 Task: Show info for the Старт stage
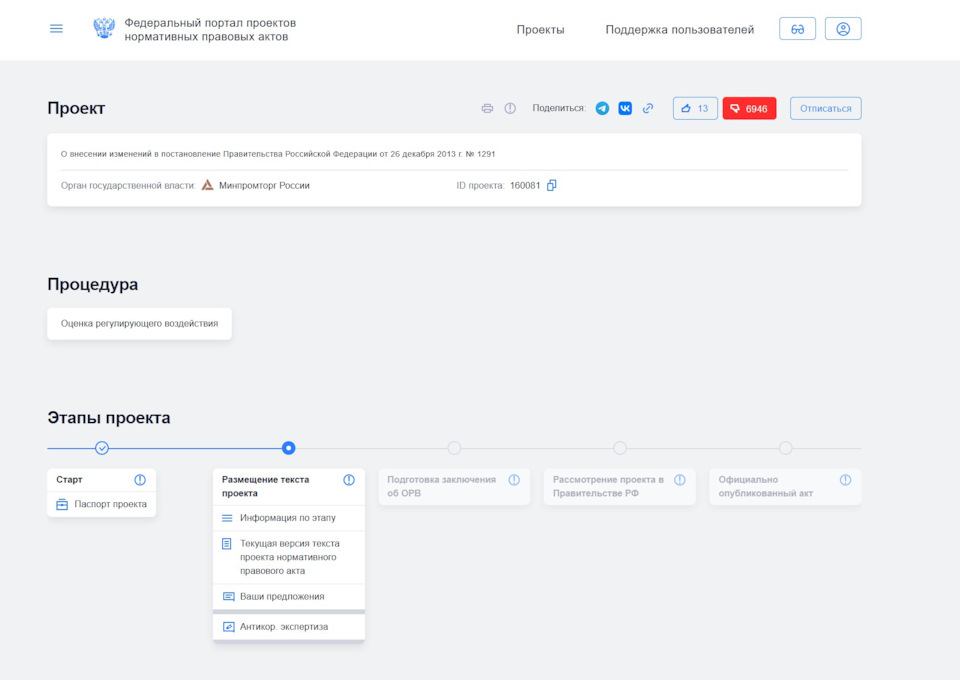click(x=140, y=480)
